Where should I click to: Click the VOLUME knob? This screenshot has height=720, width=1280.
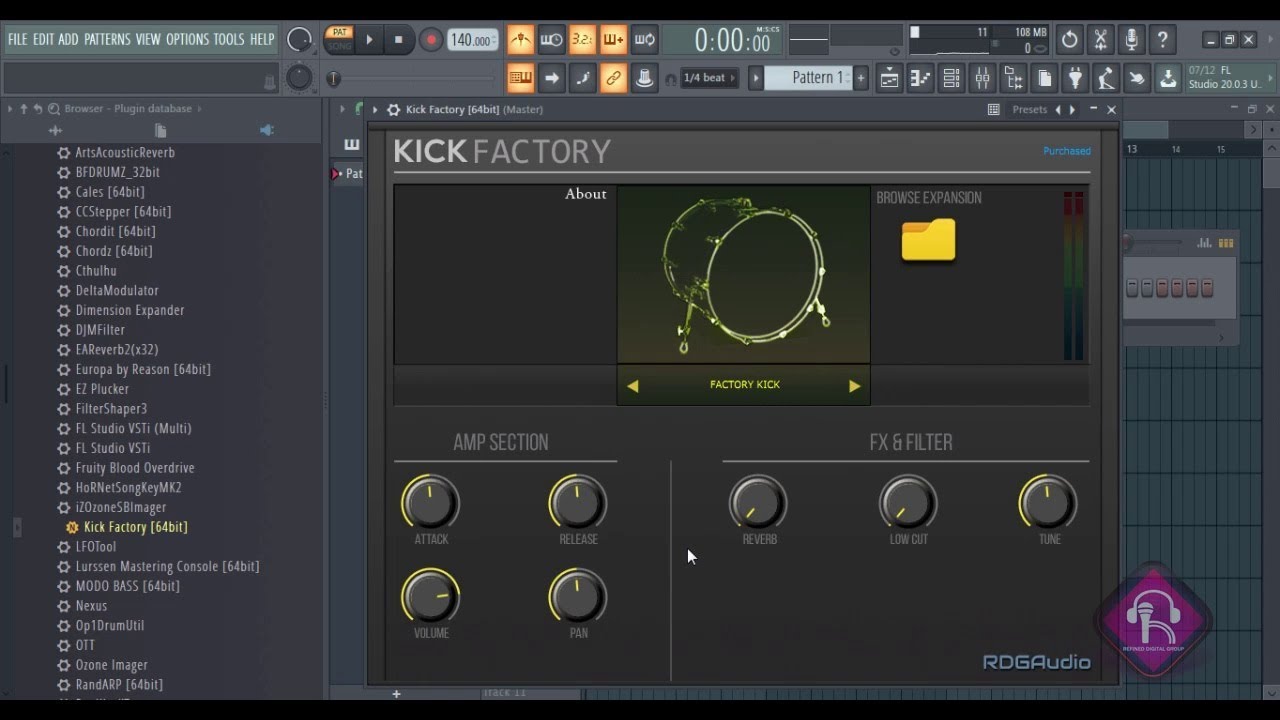click(431, 596)
